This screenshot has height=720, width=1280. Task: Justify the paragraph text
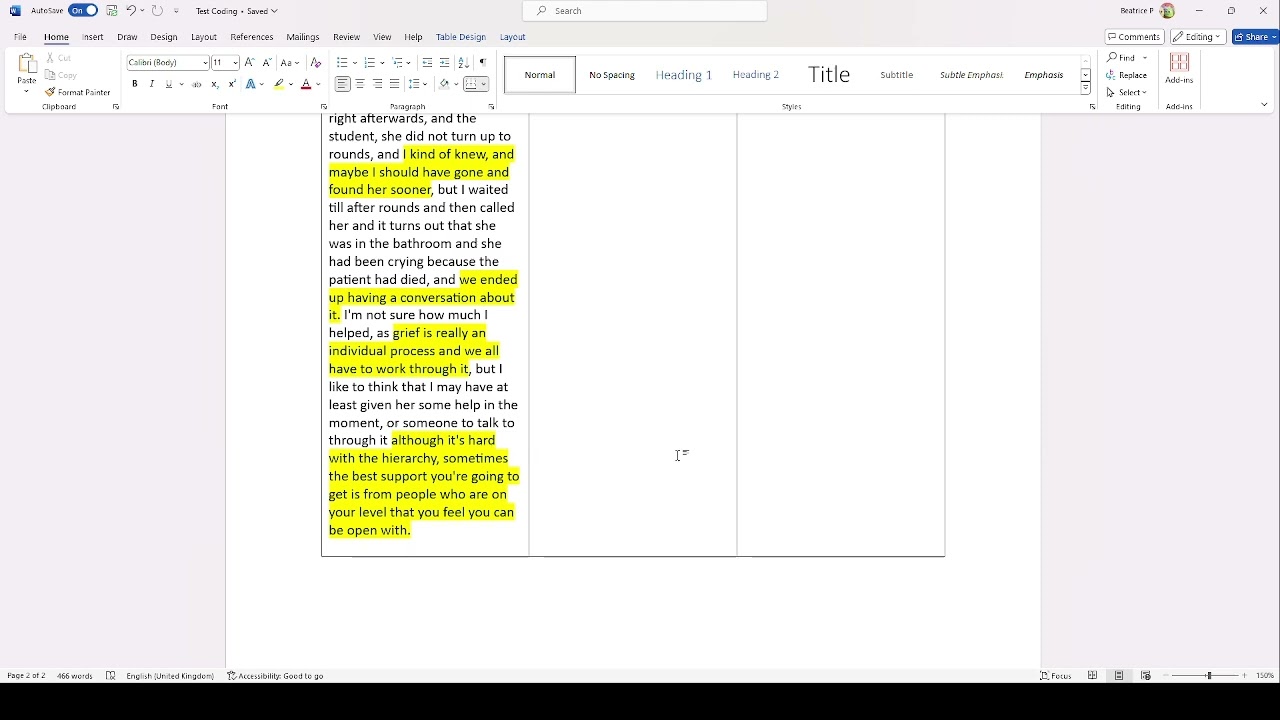pos(394,85)
